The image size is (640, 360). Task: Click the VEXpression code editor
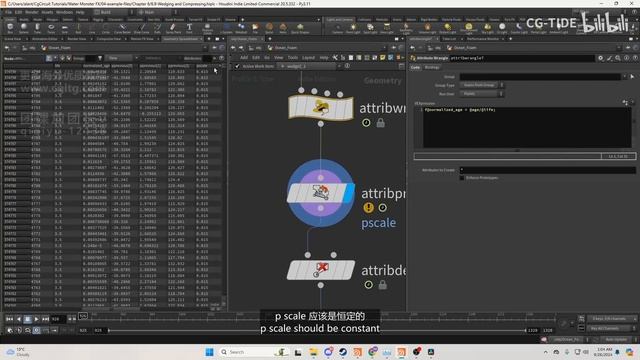click(527, 127)
